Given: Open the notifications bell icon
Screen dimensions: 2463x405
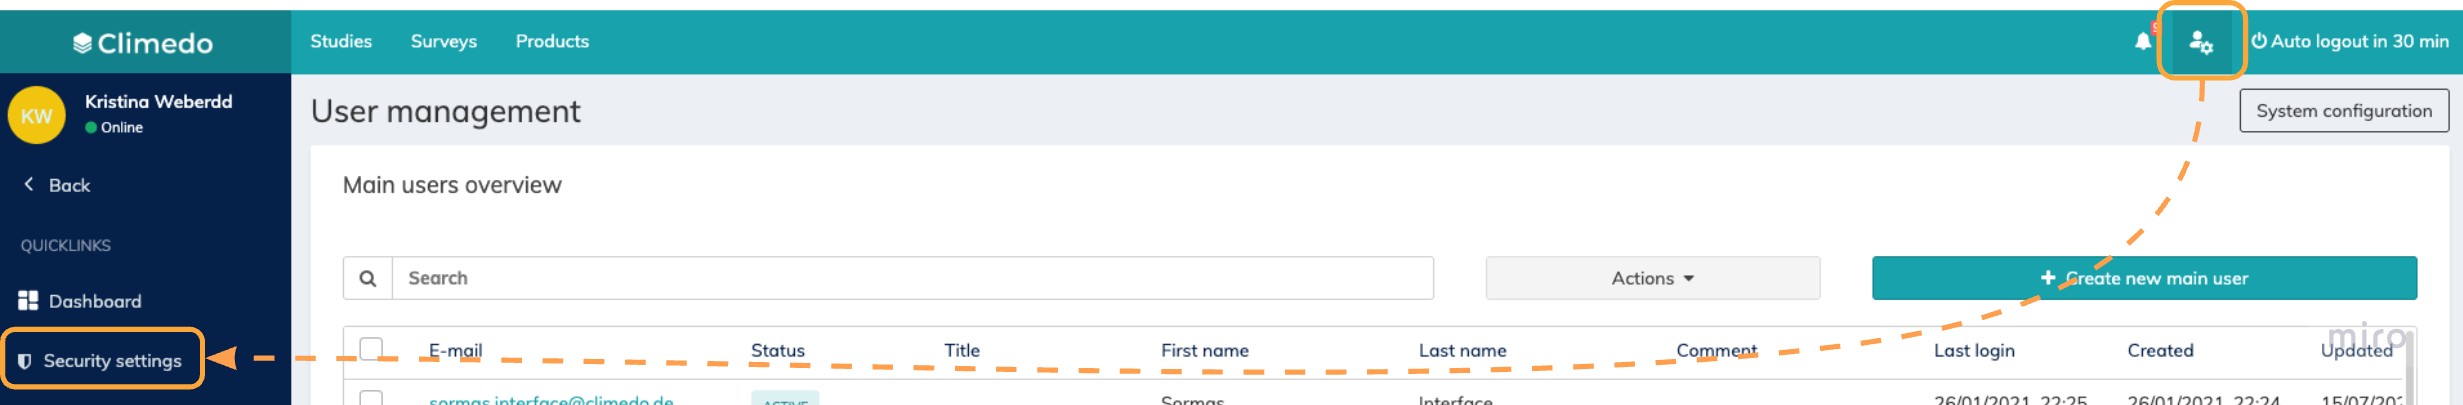Looking at the screenshot, I should (2142, 41).
